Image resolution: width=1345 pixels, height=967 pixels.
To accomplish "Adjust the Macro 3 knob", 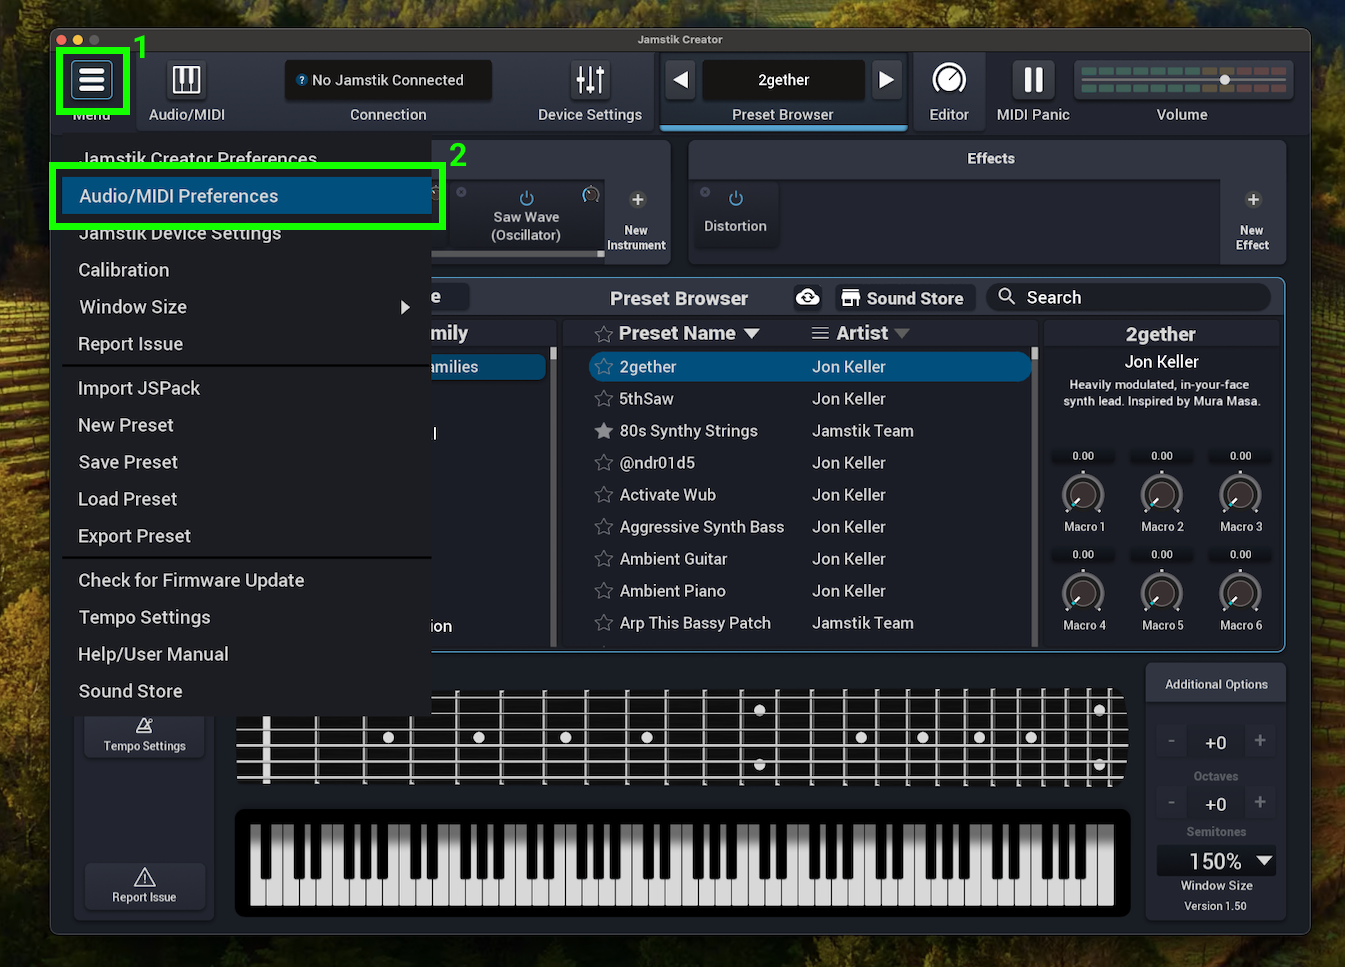I will coord(1240,494).
